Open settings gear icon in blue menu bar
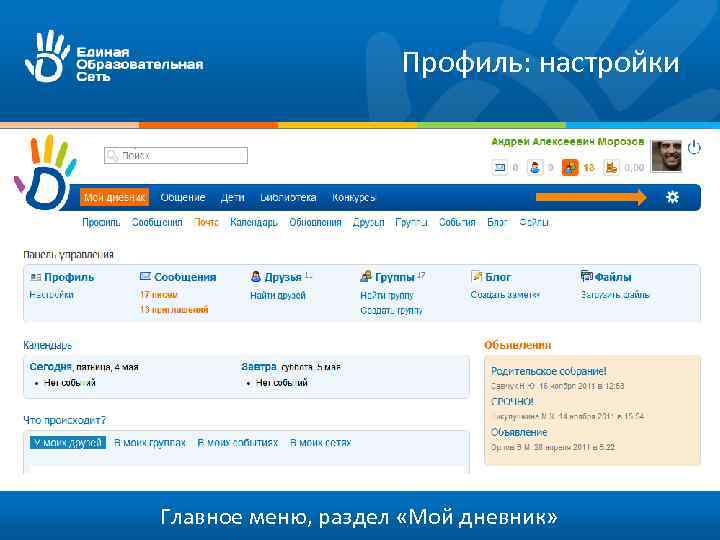Viewport: 720px width, 540px height. pos(672,197)
